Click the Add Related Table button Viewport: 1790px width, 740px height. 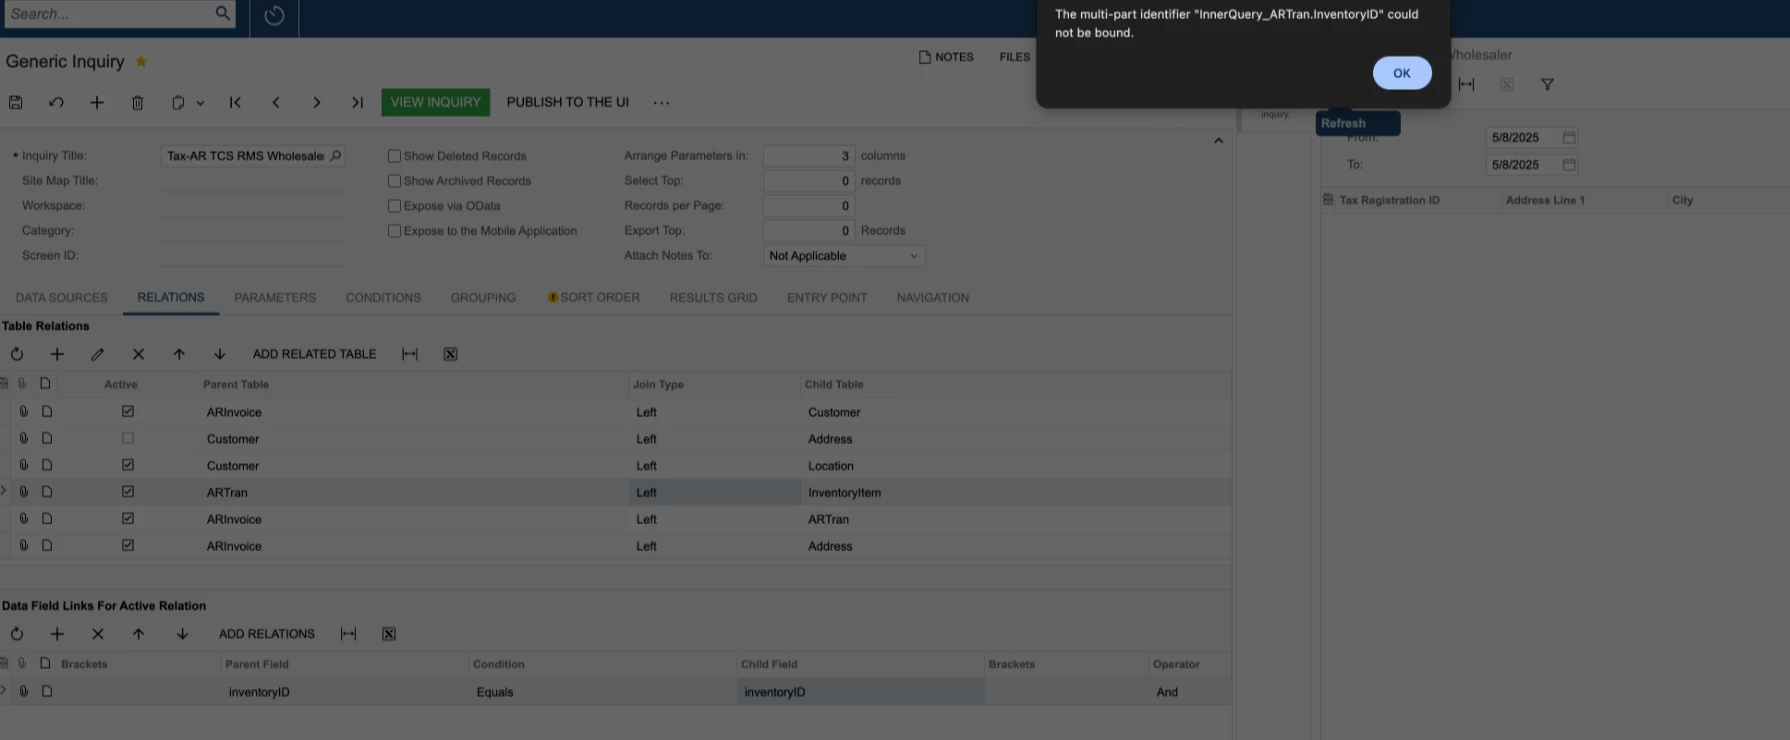click(314, 354)
